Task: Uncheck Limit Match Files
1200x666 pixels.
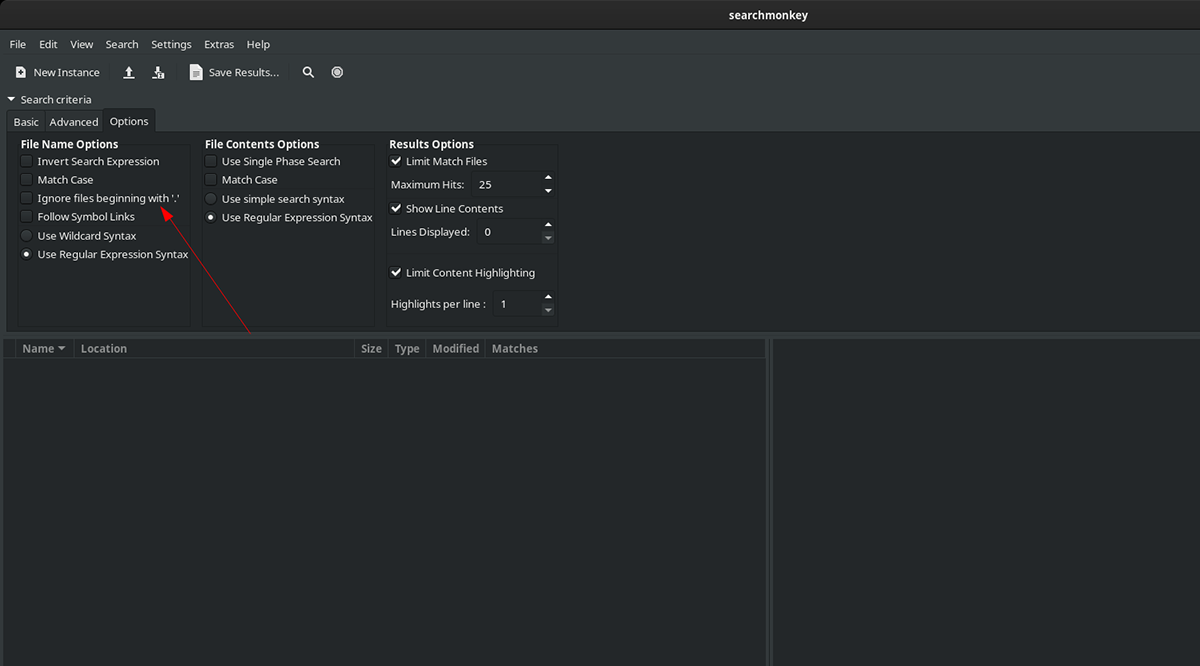Action: 395,161
